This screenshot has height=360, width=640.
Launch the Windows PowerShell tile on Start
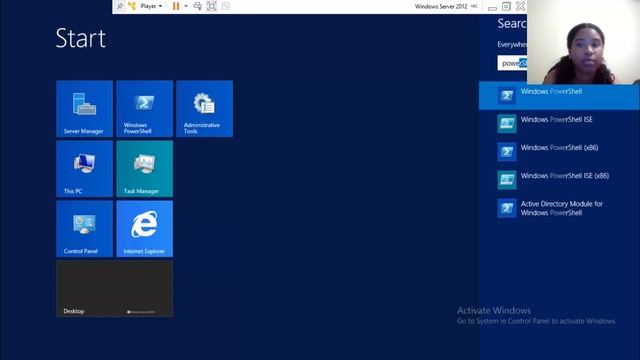144,109
